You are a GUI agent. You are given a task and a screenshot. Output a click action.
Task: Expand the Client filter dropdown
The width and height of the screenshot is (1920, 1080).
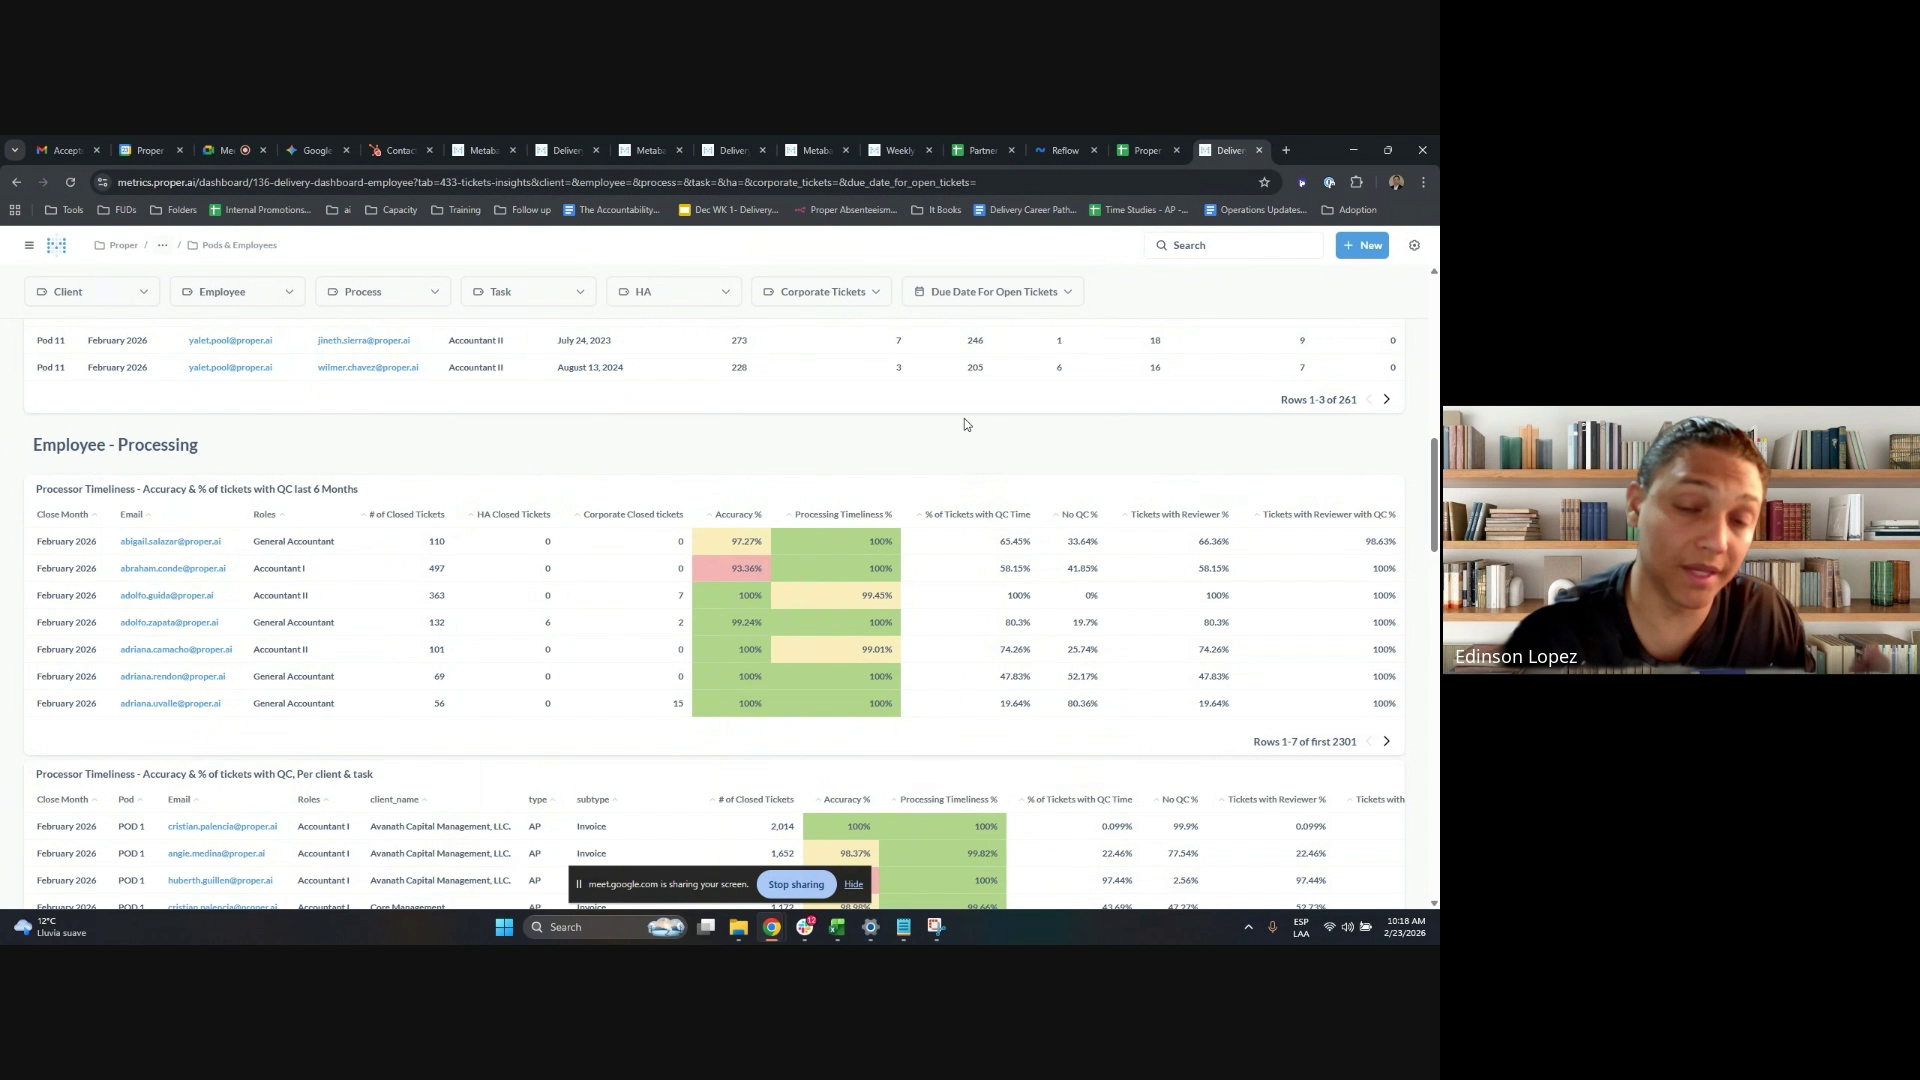click(x=91, y=292)
